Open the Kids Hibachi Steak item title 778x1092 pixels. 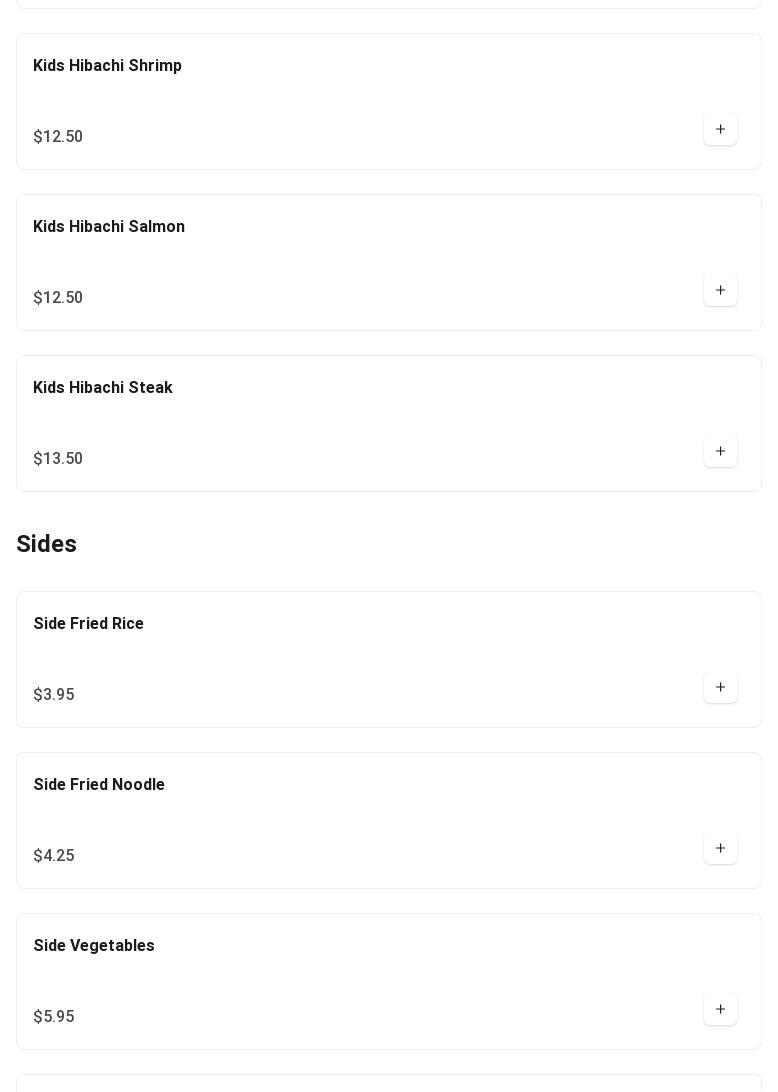point(103,388)
